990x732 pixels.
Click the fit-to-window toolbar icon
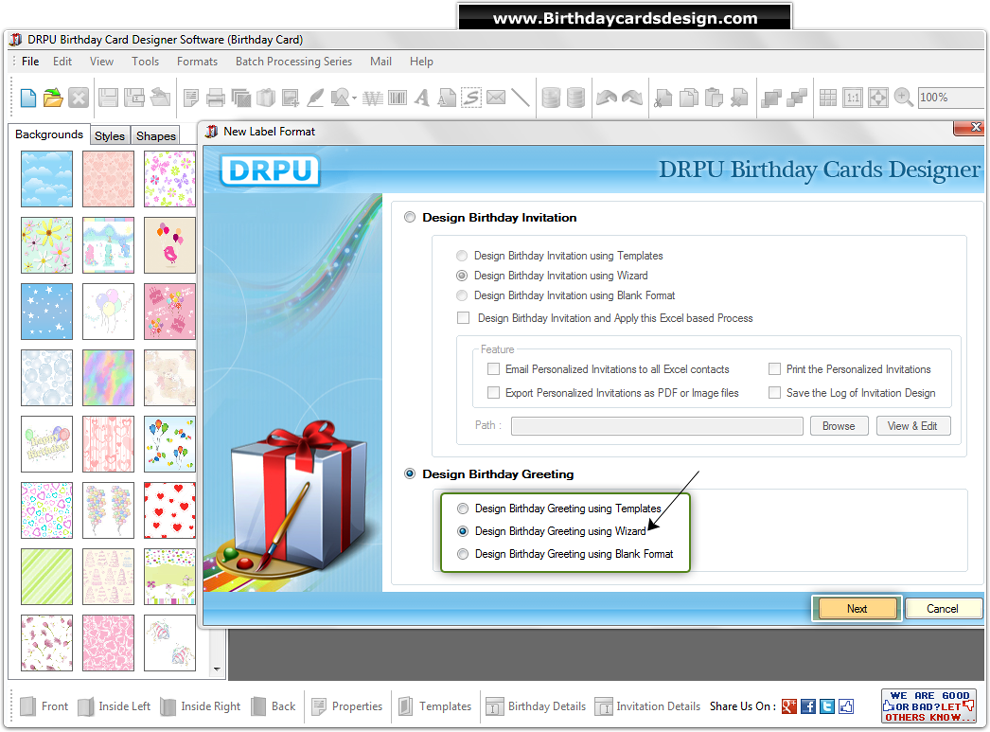coord(878,98)
